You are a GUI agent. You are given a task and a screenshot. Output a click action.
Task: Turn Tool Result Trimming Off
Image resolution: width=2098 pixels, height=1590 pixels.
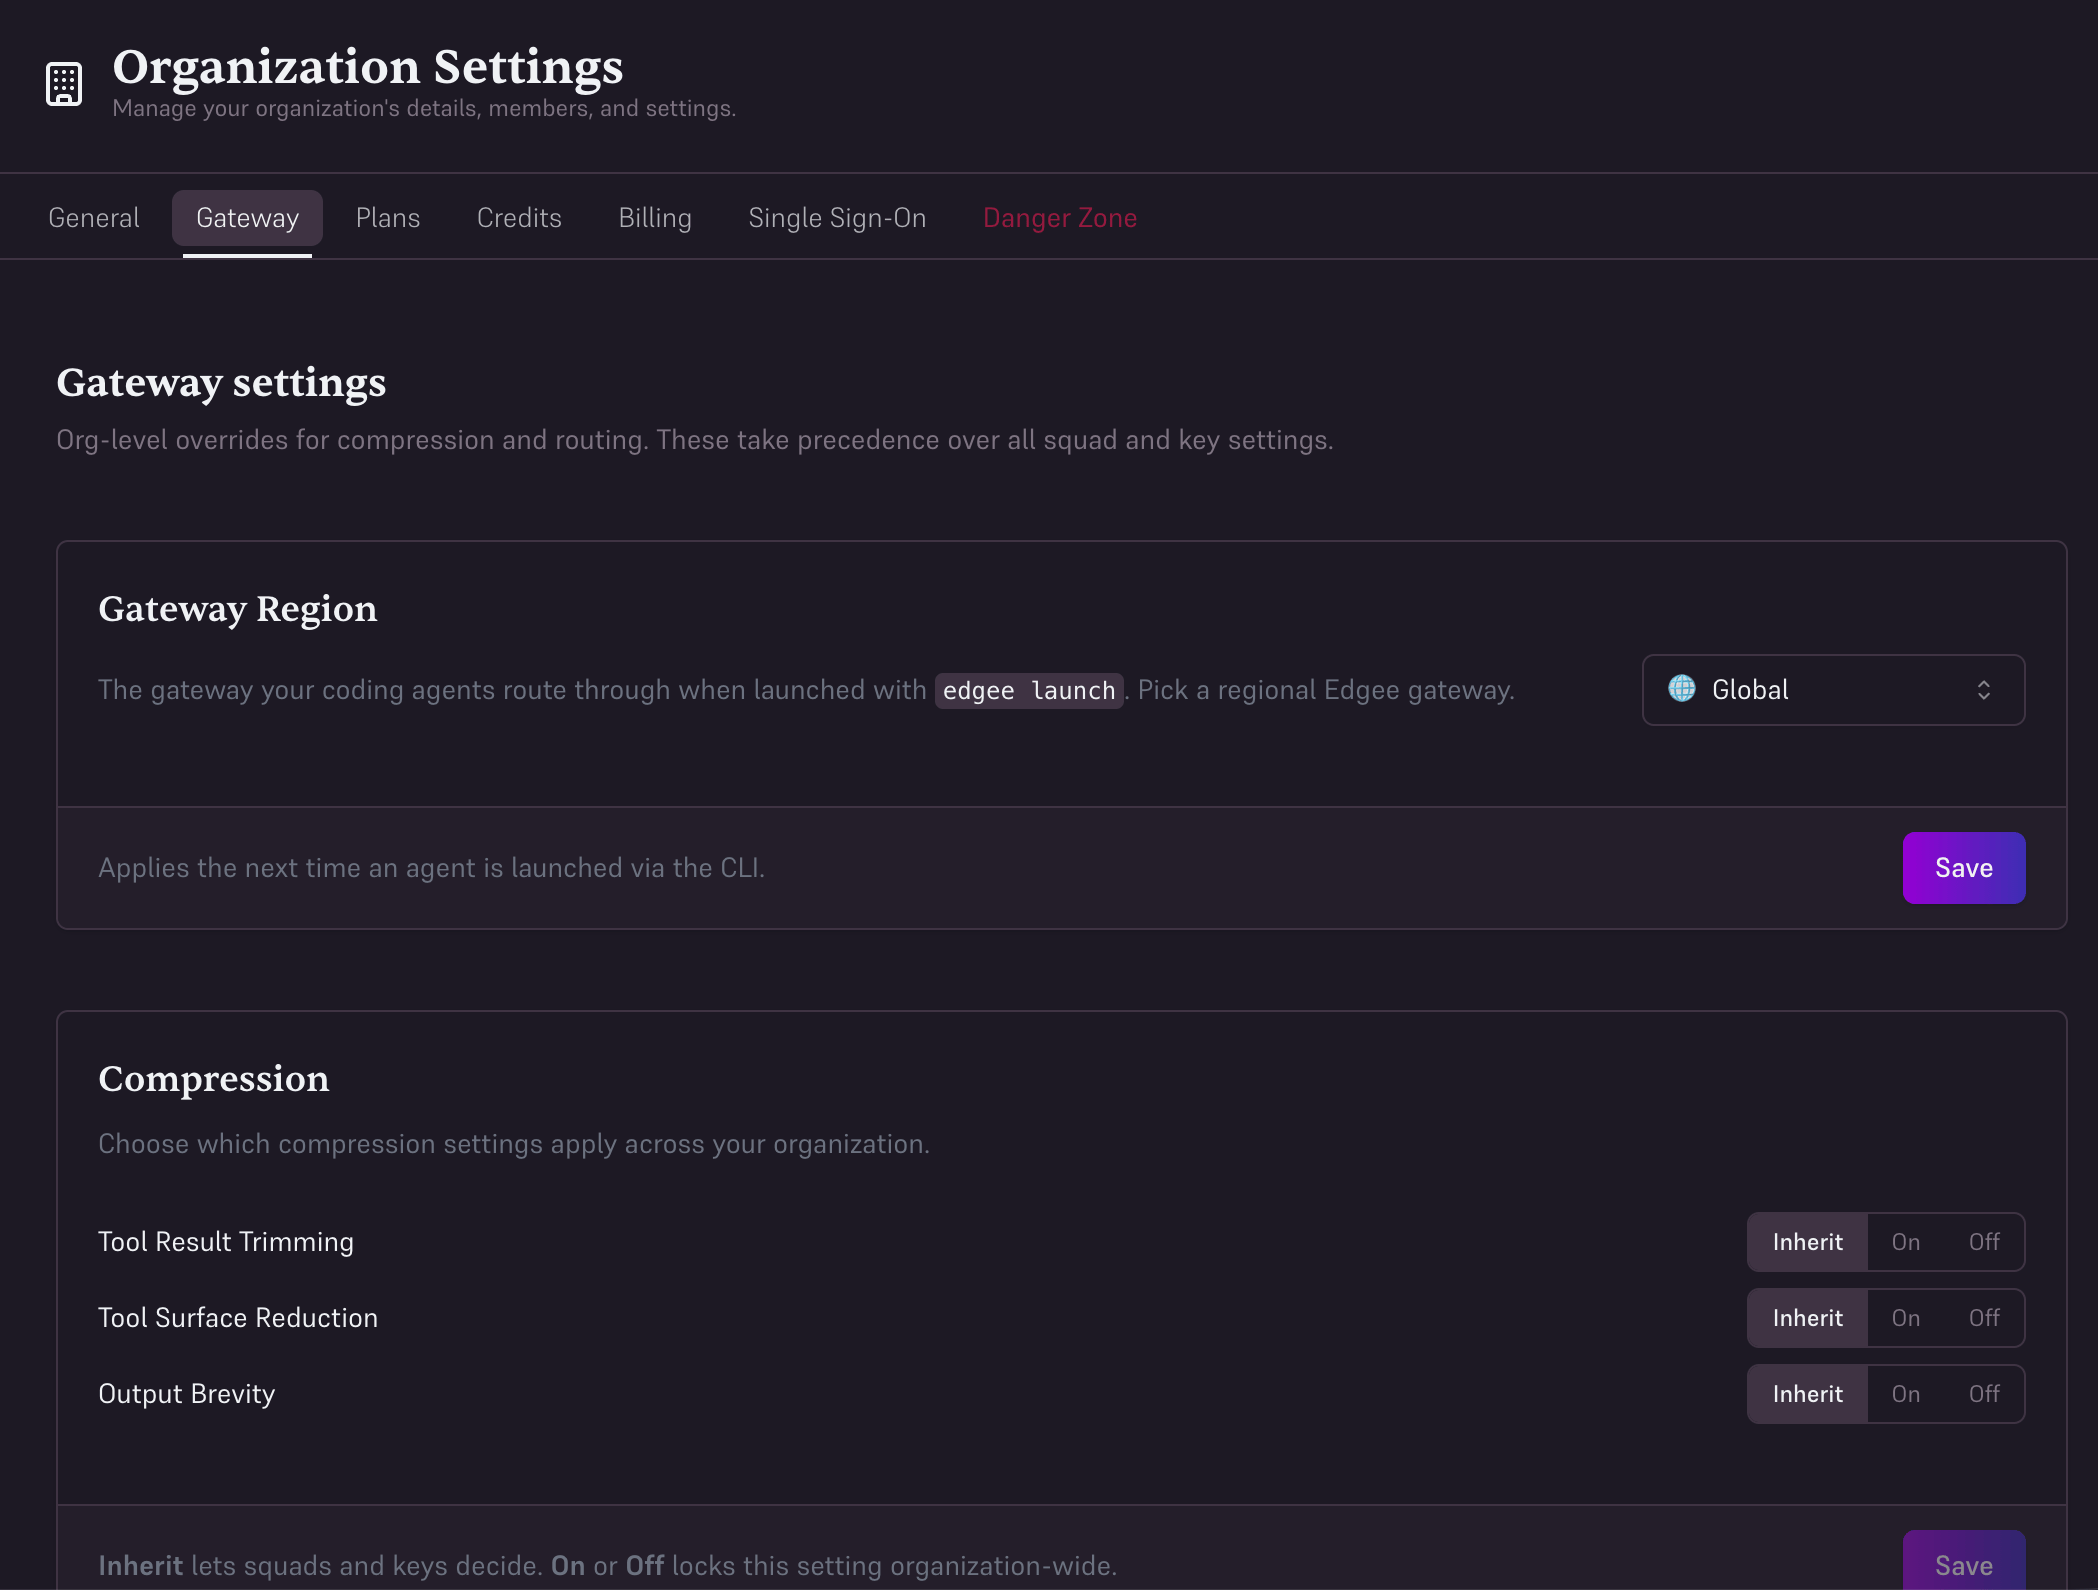coord(1984,1242)
